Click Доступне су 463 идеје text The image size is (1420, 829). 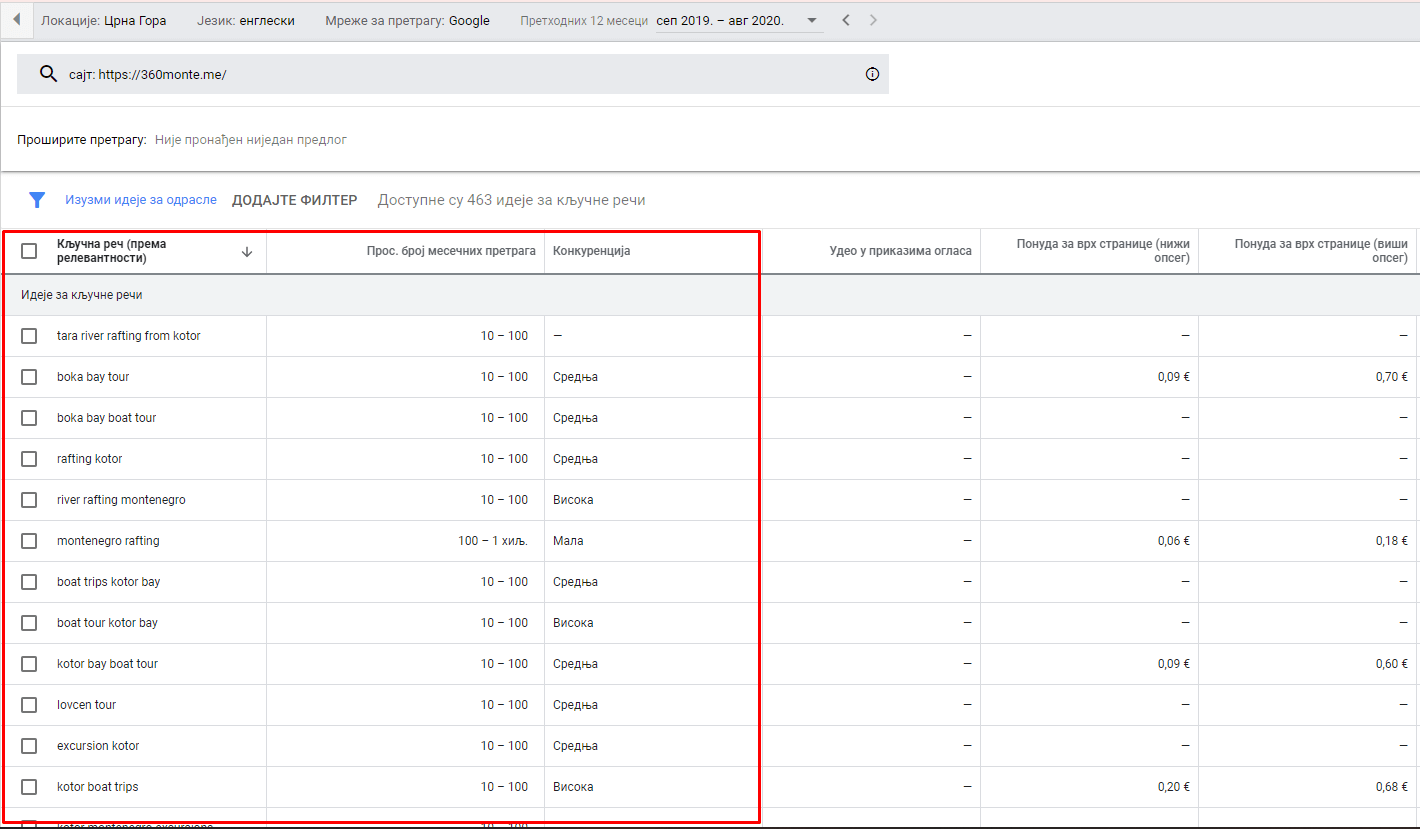[511, 200]
